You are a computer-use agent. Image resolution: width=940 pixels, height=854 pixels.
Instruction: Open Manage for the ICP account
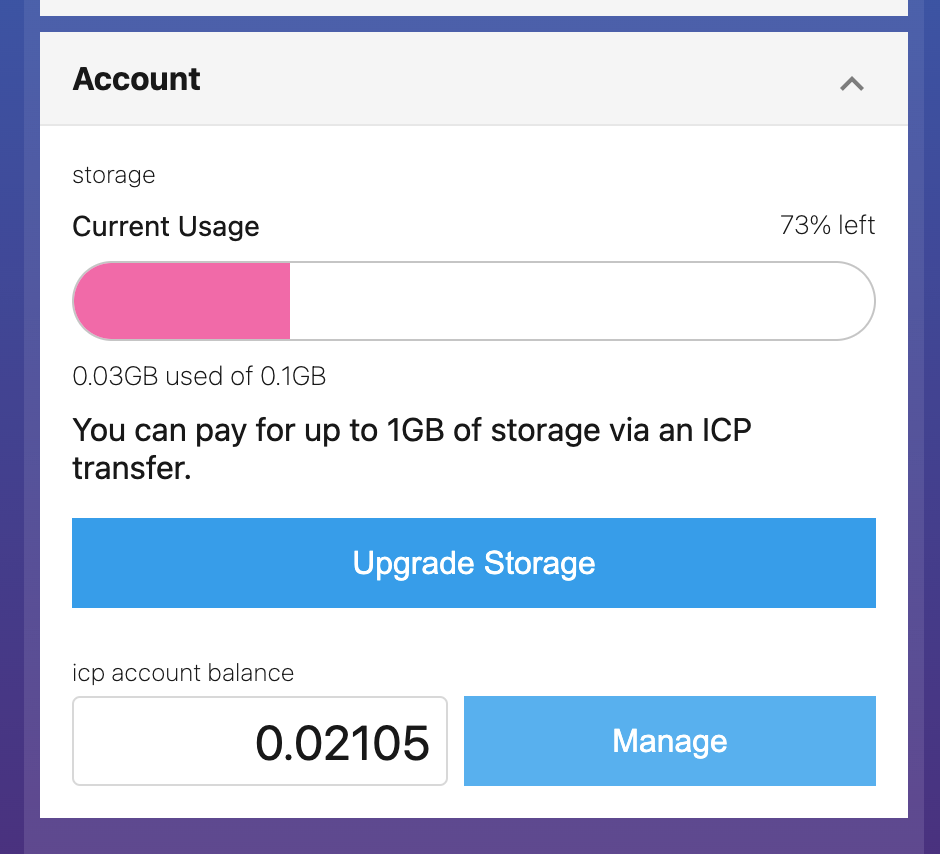click(x=669, y=741)
